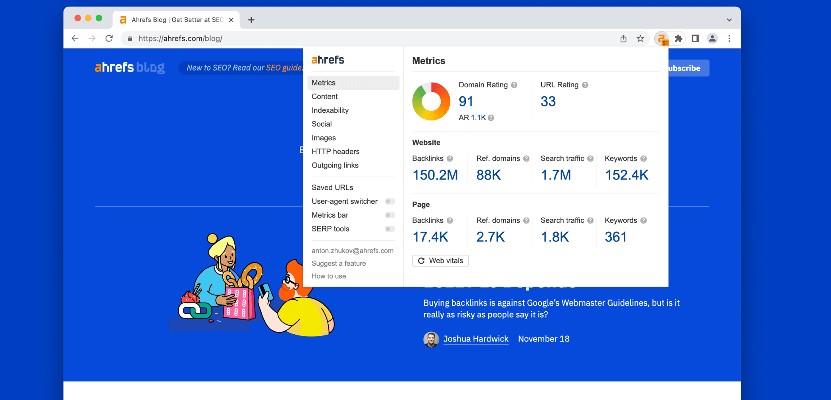Open the Chrome profile avatar

712,38
